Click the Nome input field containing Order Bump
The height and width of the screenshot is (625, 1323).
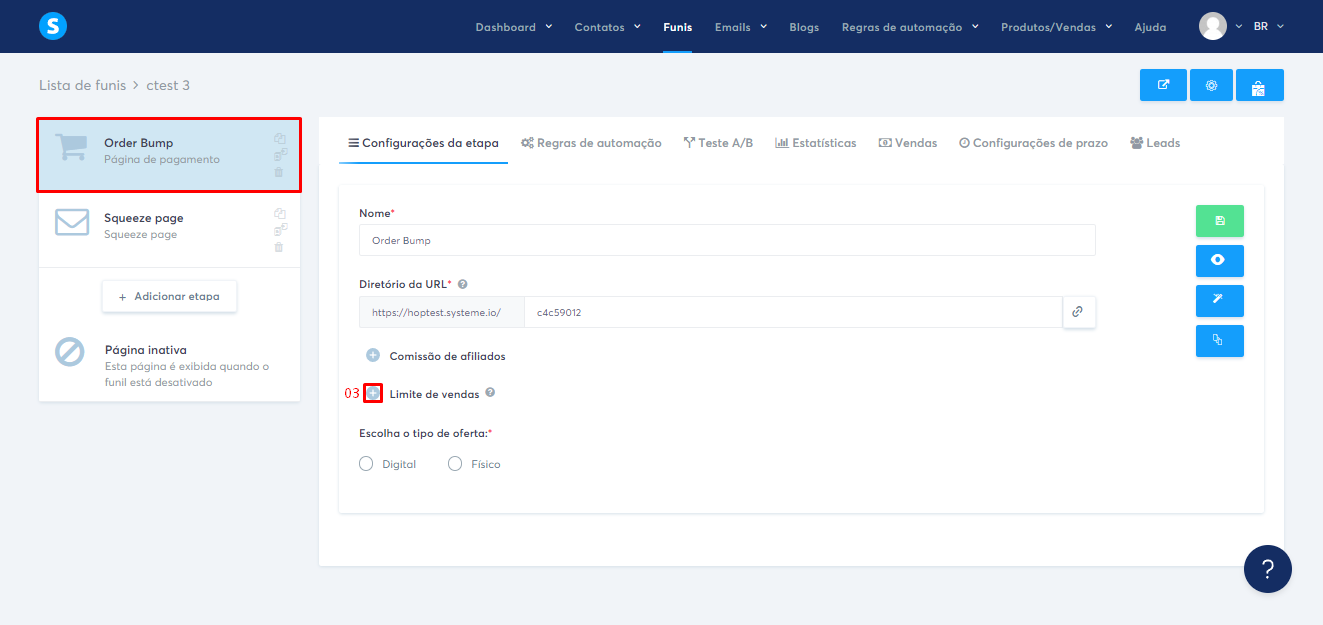(727, 240)
